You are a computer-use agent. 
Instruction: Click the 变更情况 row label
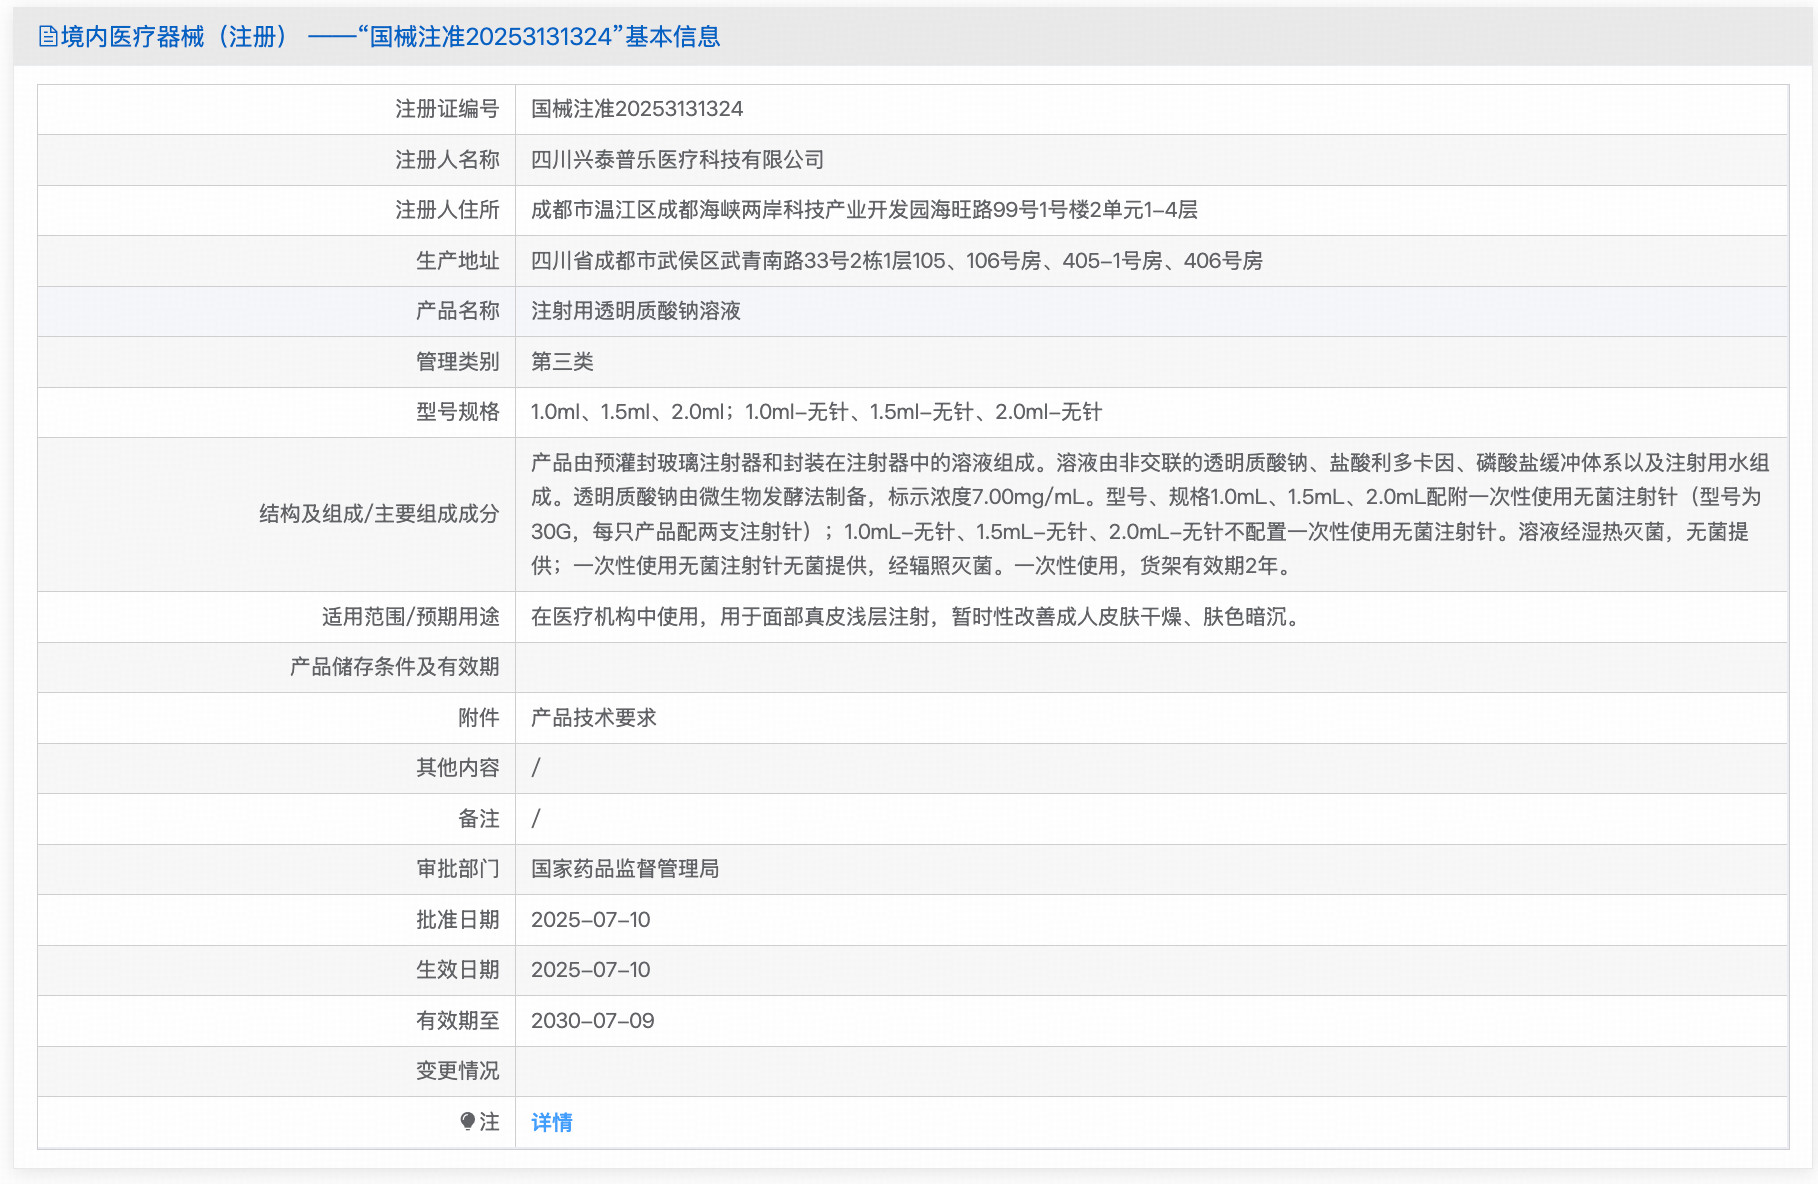(x=457, y=1071)
